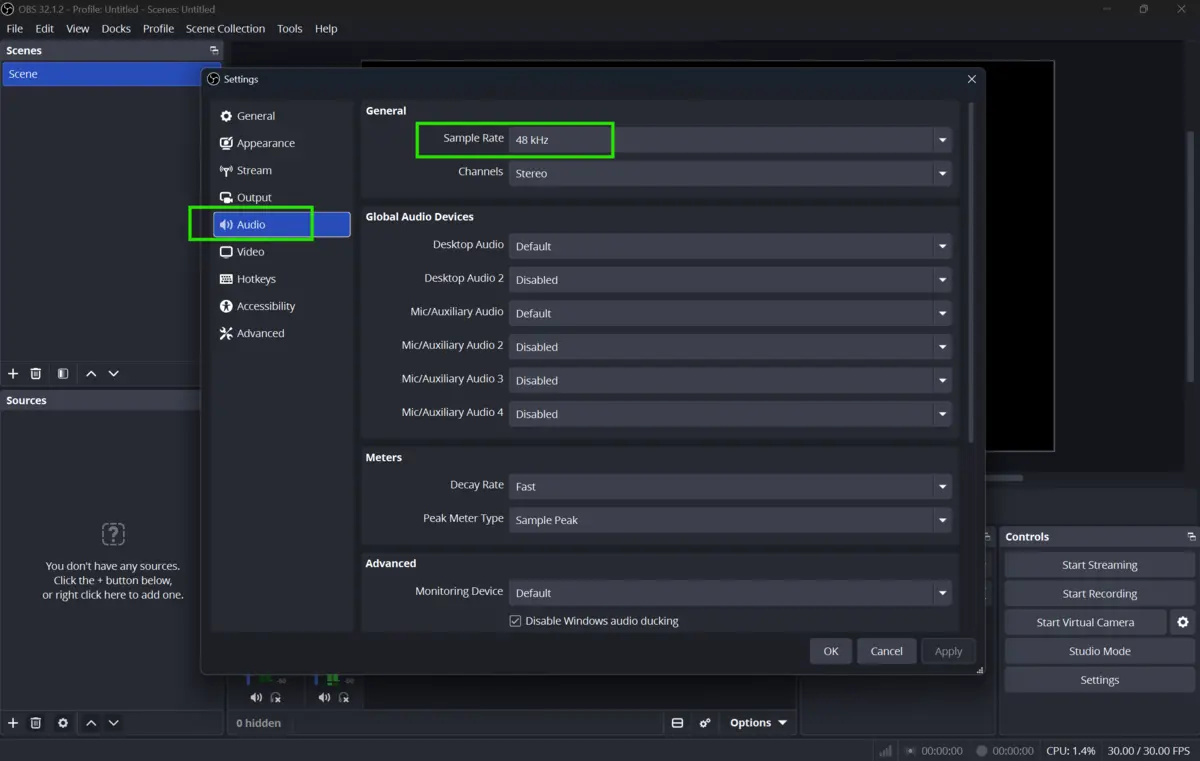The width and height of the screenshot is (1200, 761).
Task: Click Start Streaming in Controls
Action: point(1099,565)
